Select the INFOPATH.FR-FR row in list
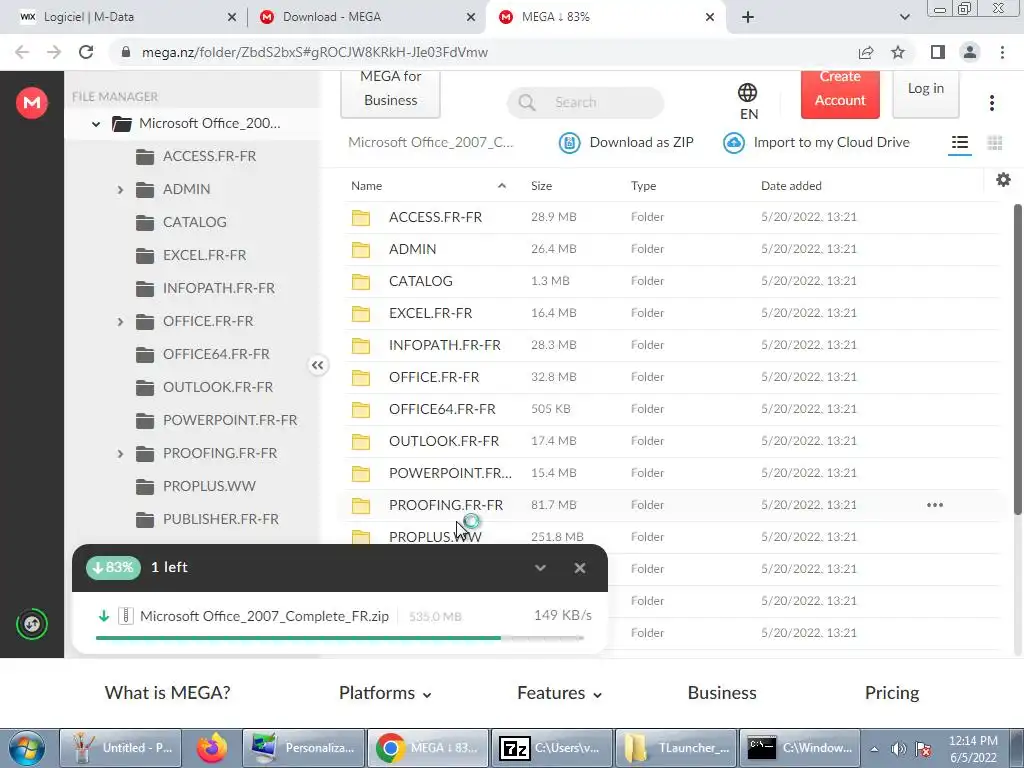The image size is (1024, 768). (x=673, y=345)
